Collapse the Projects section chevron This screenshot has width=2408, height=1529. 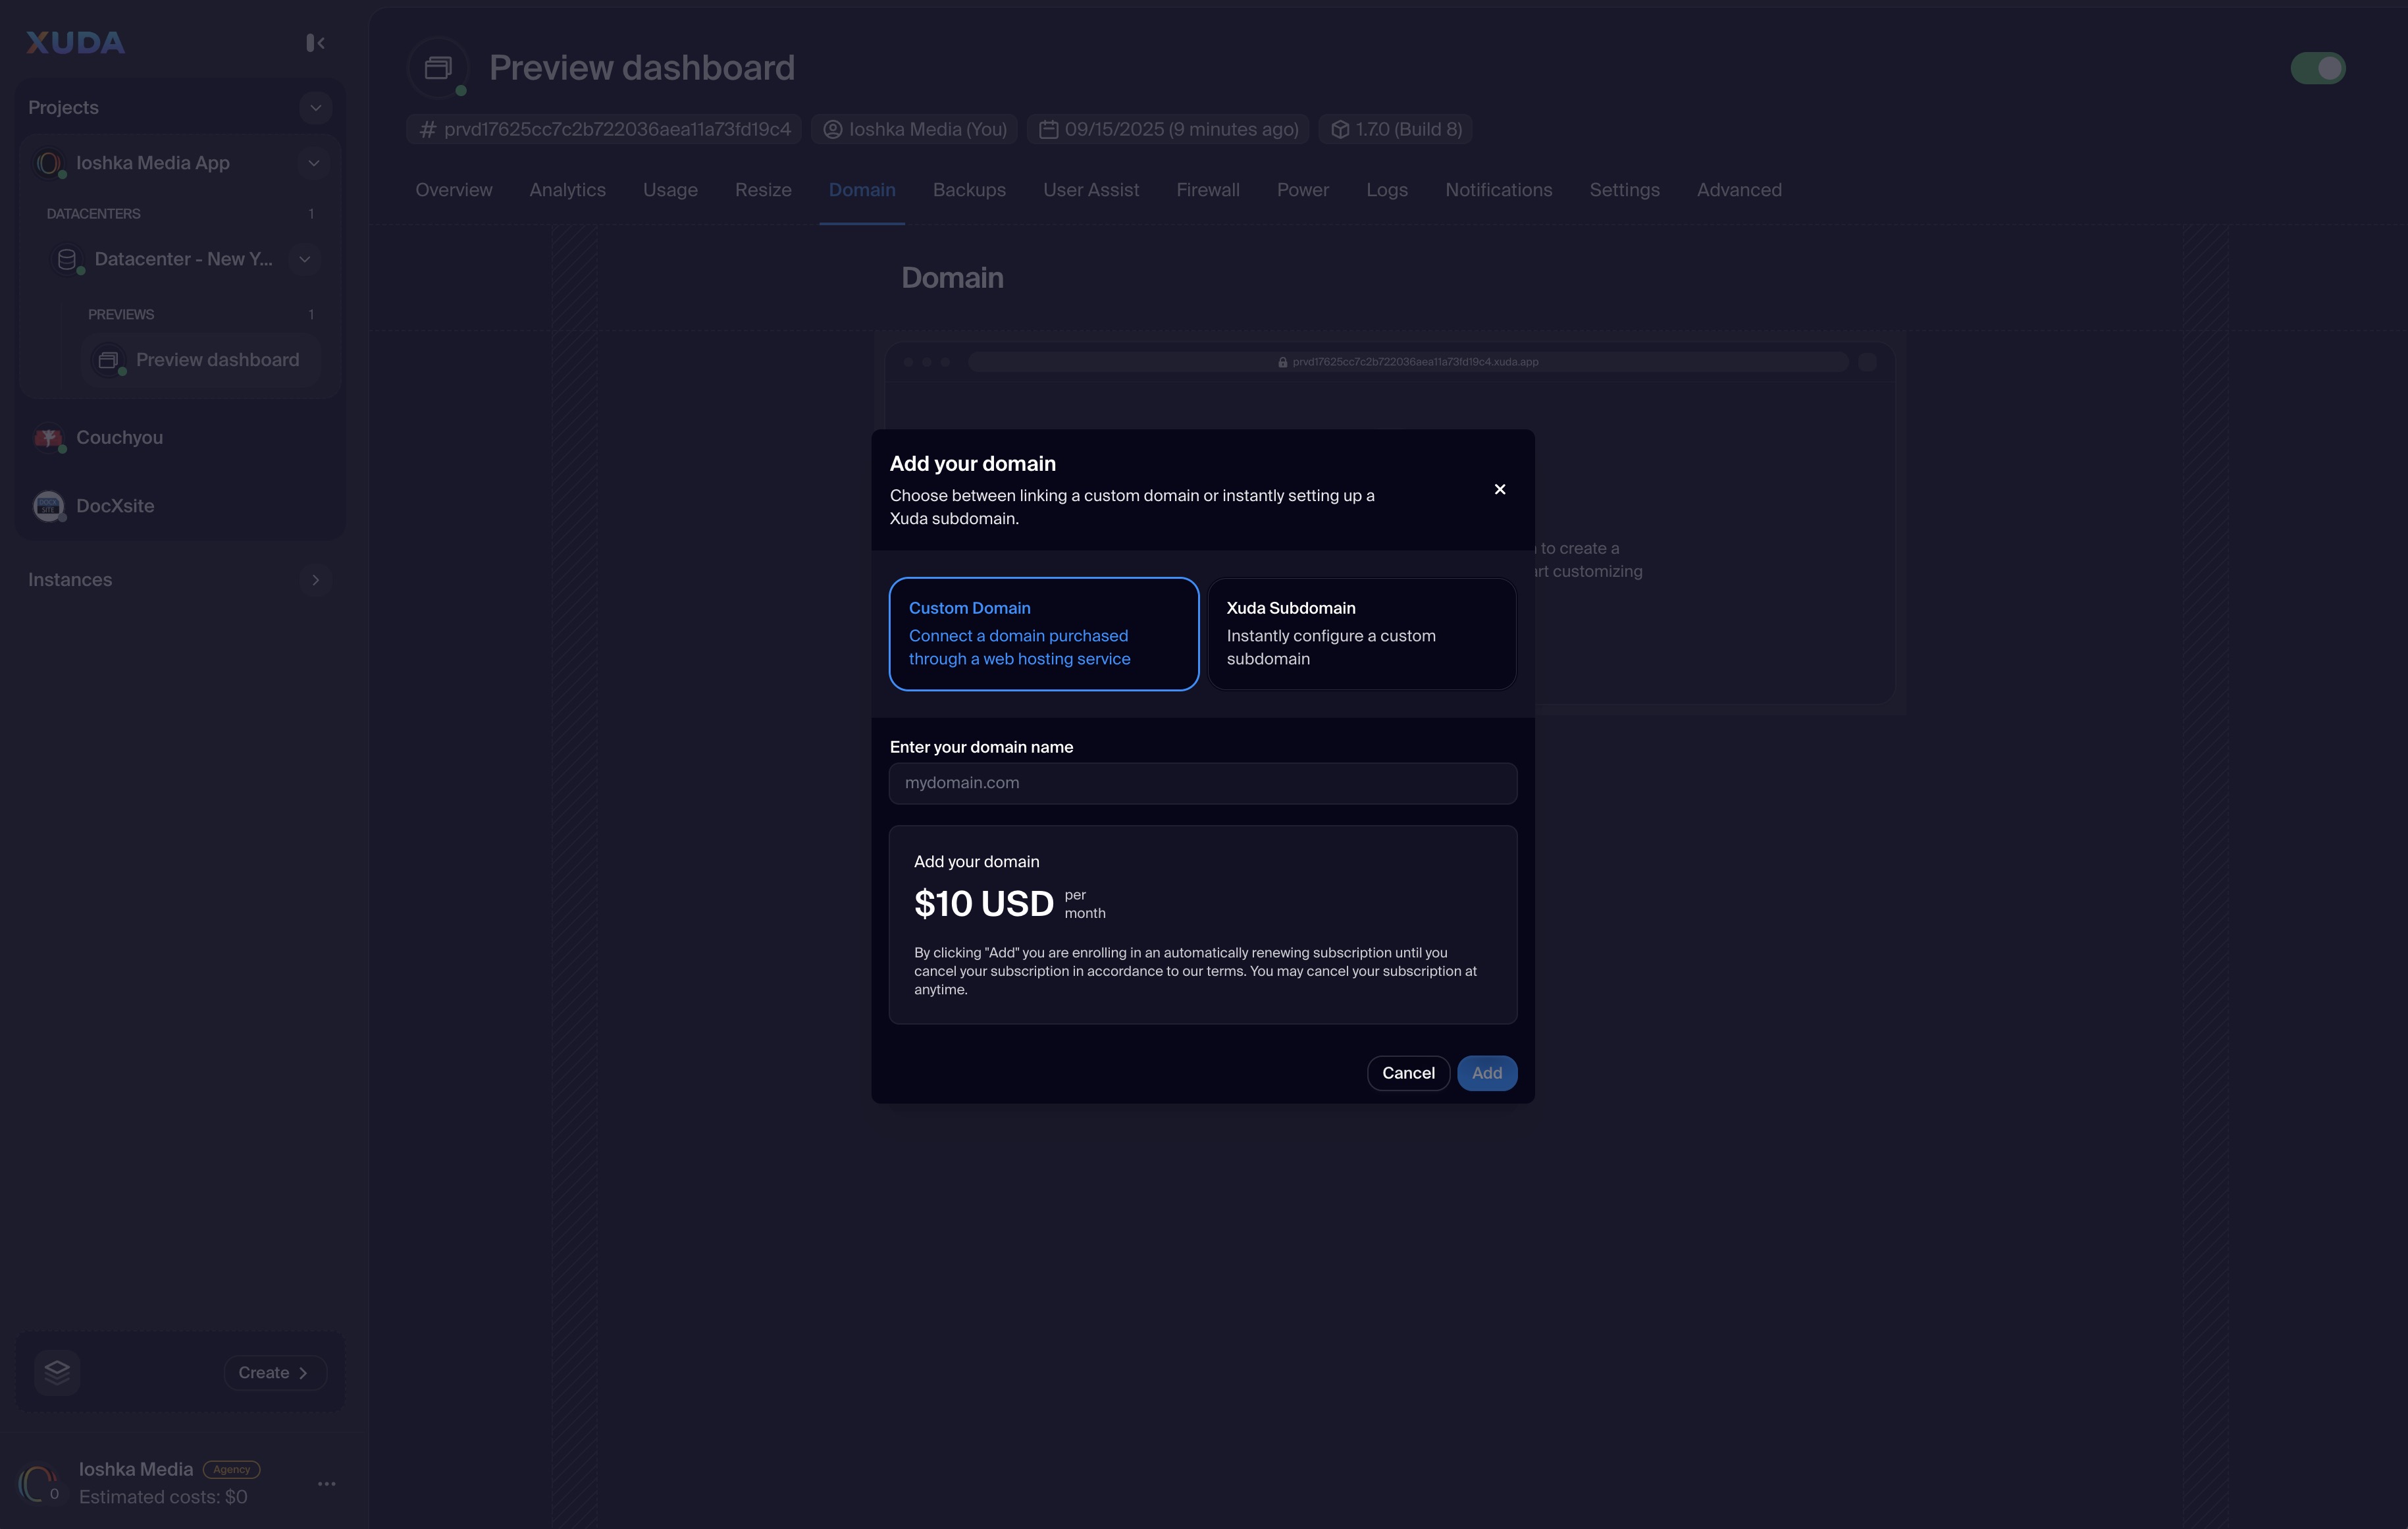click(315, 108)
